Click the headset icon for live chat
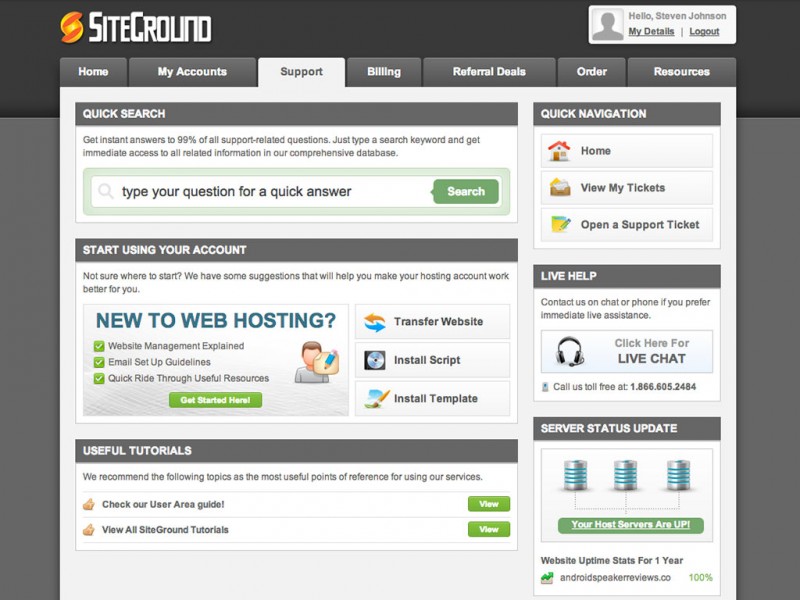 (569, 352)
